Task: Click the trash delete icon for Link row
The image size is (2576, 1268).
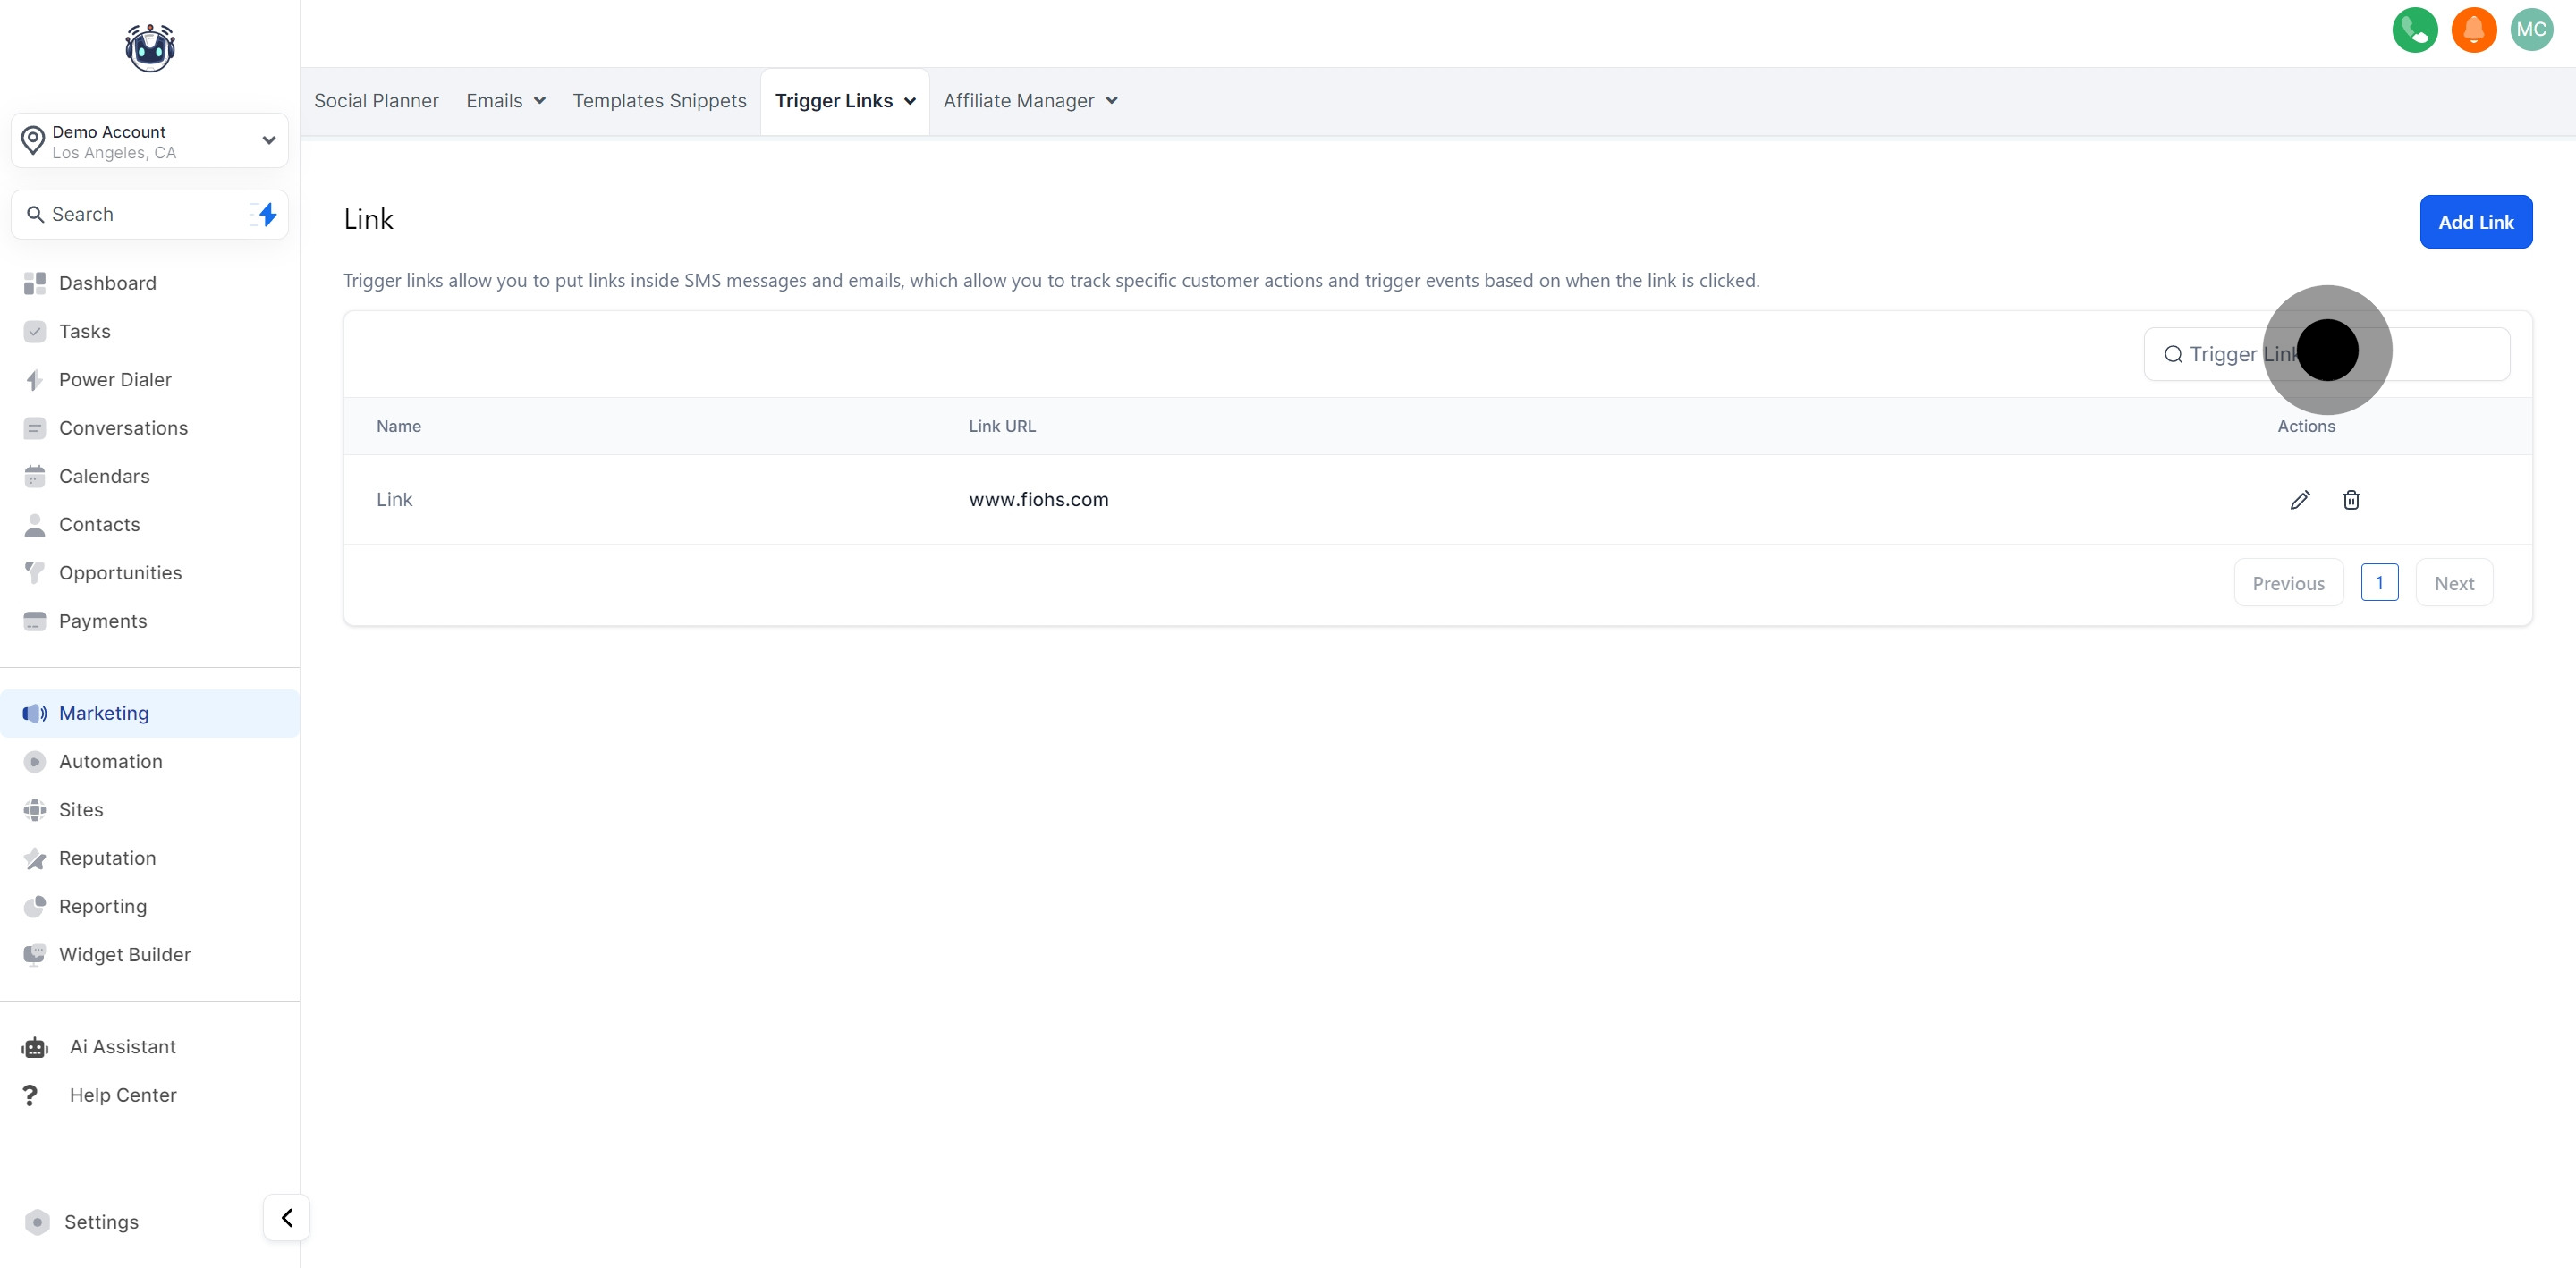Action: point(2351,500)
